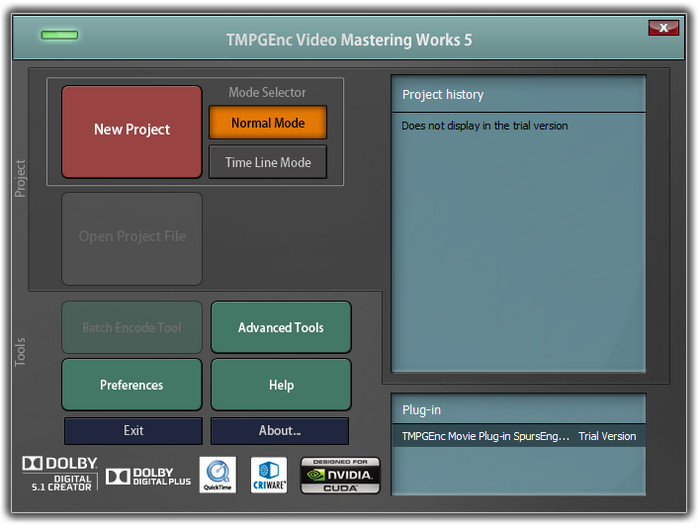
Task: Click the TMPGEnc Video Mastering Works 5 title
Action: (x=349, y=40)
